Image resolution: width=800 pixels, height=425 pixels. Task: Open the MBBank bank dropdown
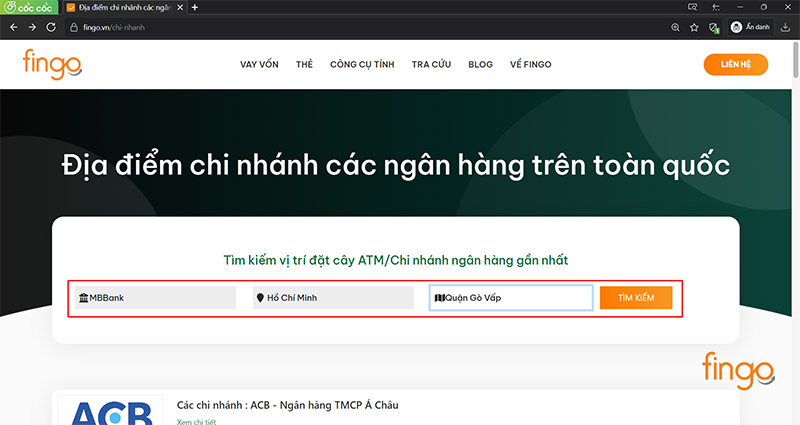155,298
